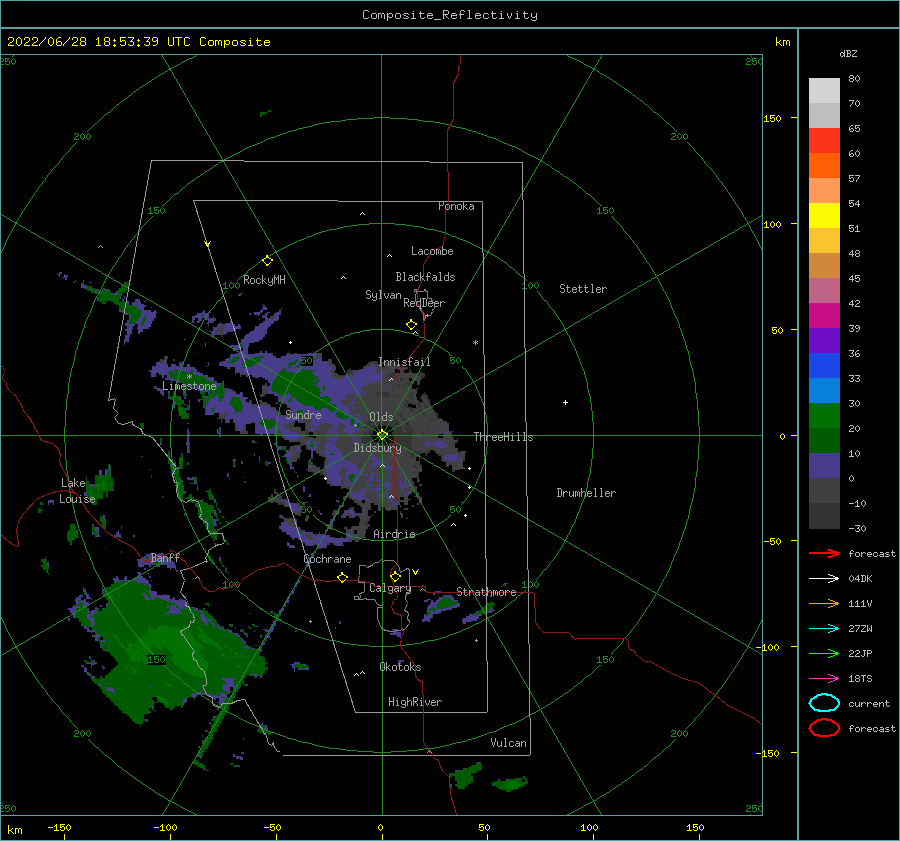Click the yellow diamond marker below RedDeer
This screenshot has width=900, height=841.
[x=412, y=325]
